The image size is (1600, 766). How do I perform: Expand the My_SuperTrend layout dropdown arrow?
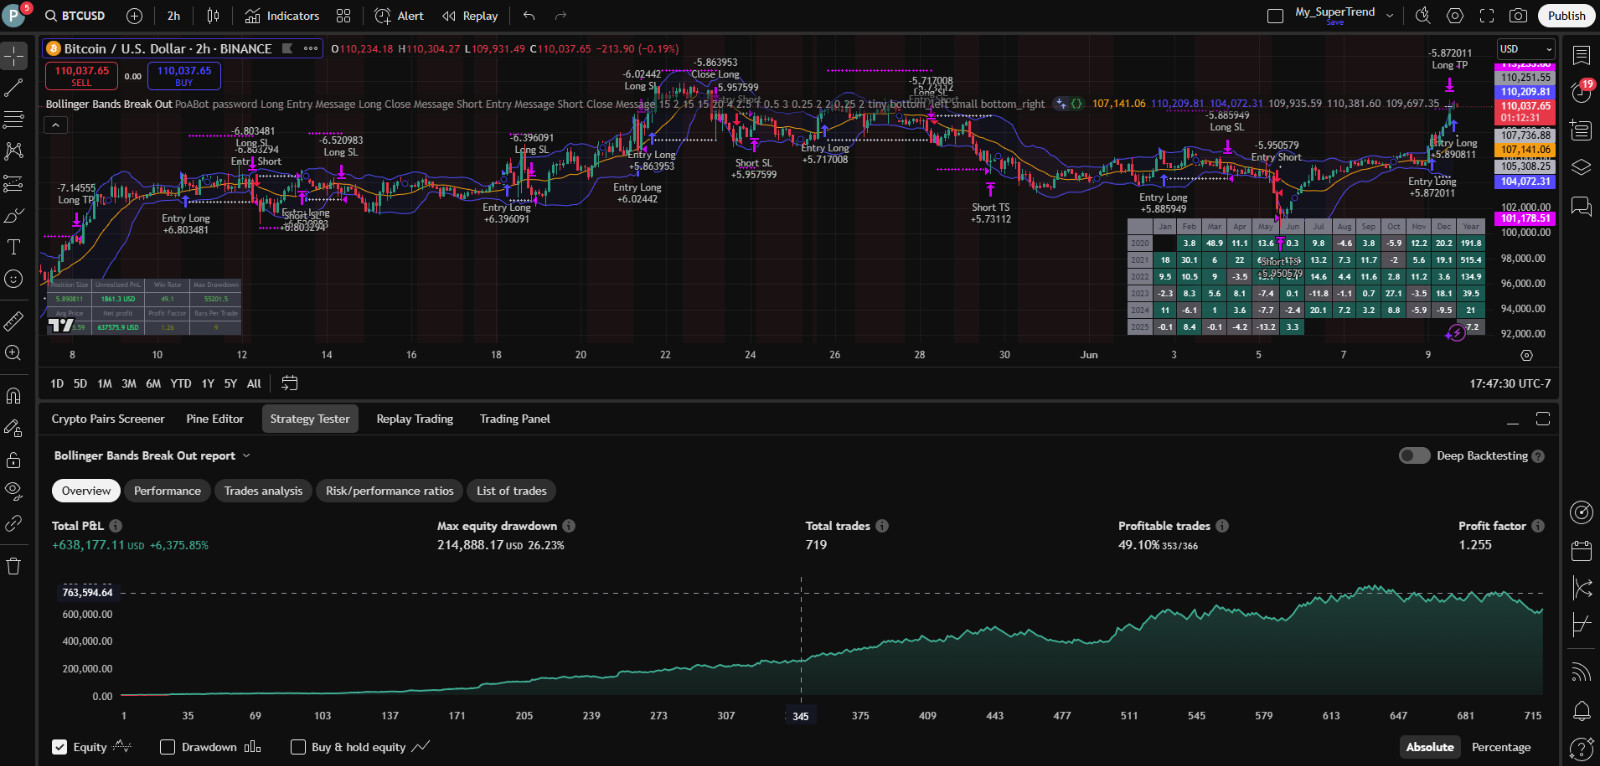1389,16
